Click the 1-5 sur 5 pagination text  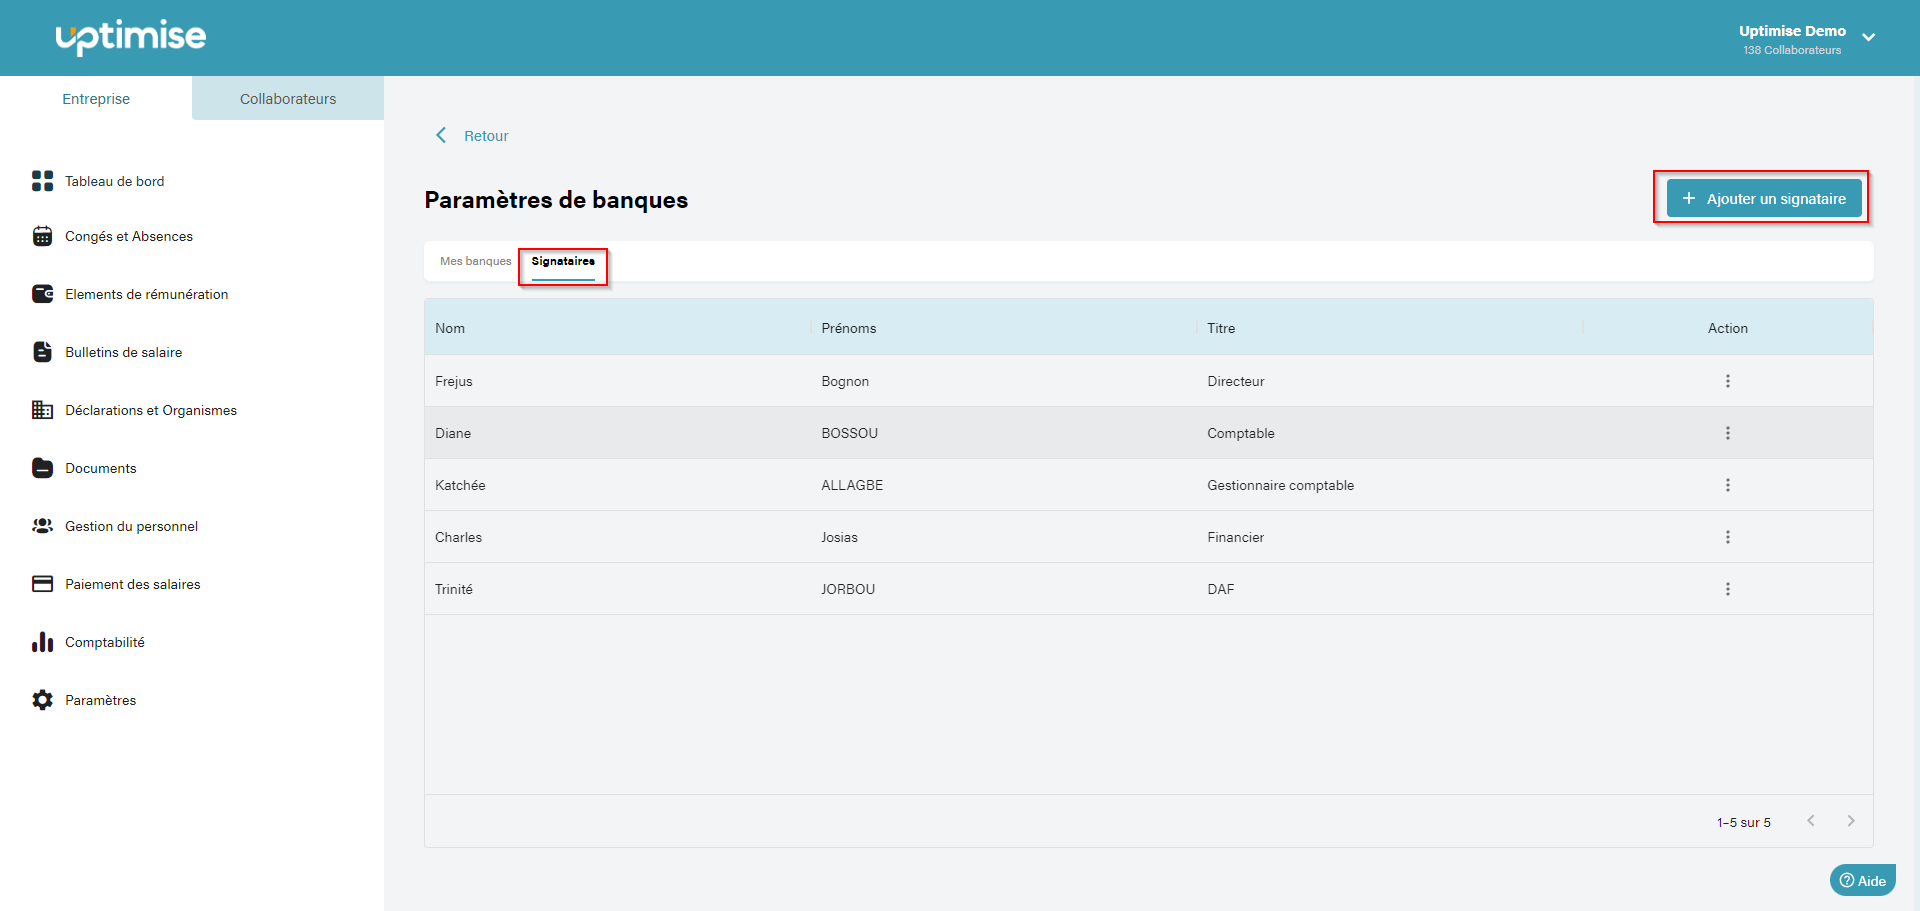(x=1743, y=822)
